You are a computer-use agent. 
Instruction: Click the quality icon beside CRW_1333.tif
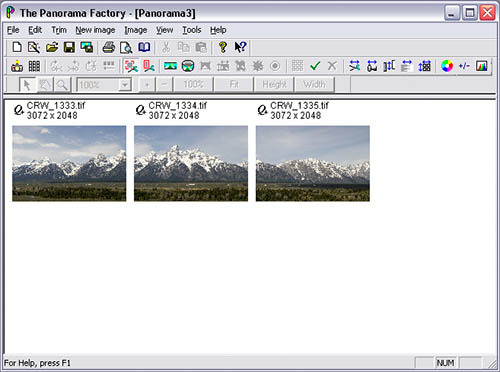coord(19,110)
